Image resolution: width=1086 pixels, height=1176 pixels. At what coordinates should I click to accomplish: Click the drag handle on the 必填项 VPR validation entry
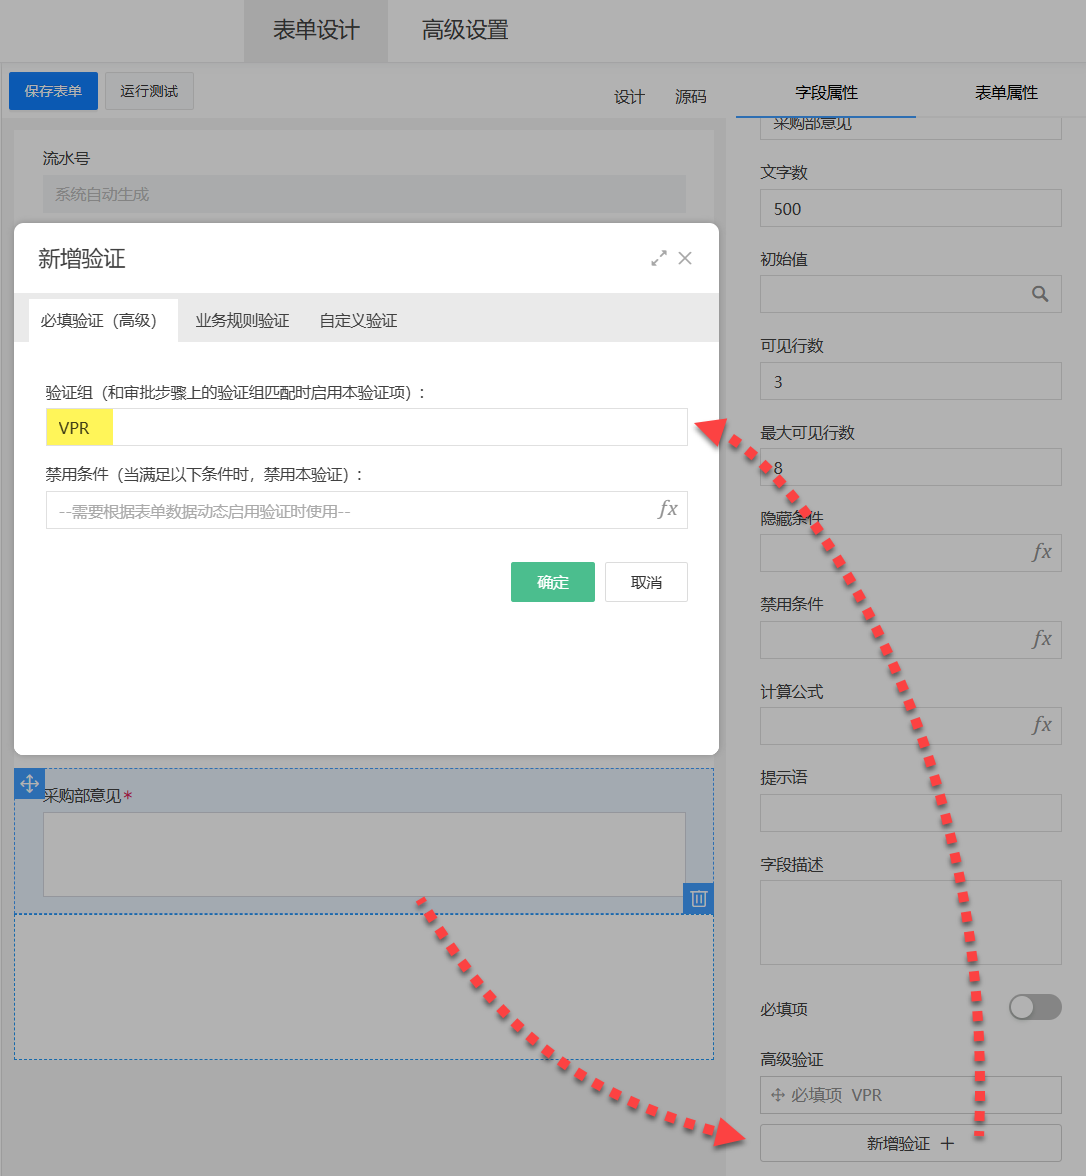tap(779, 1095)
